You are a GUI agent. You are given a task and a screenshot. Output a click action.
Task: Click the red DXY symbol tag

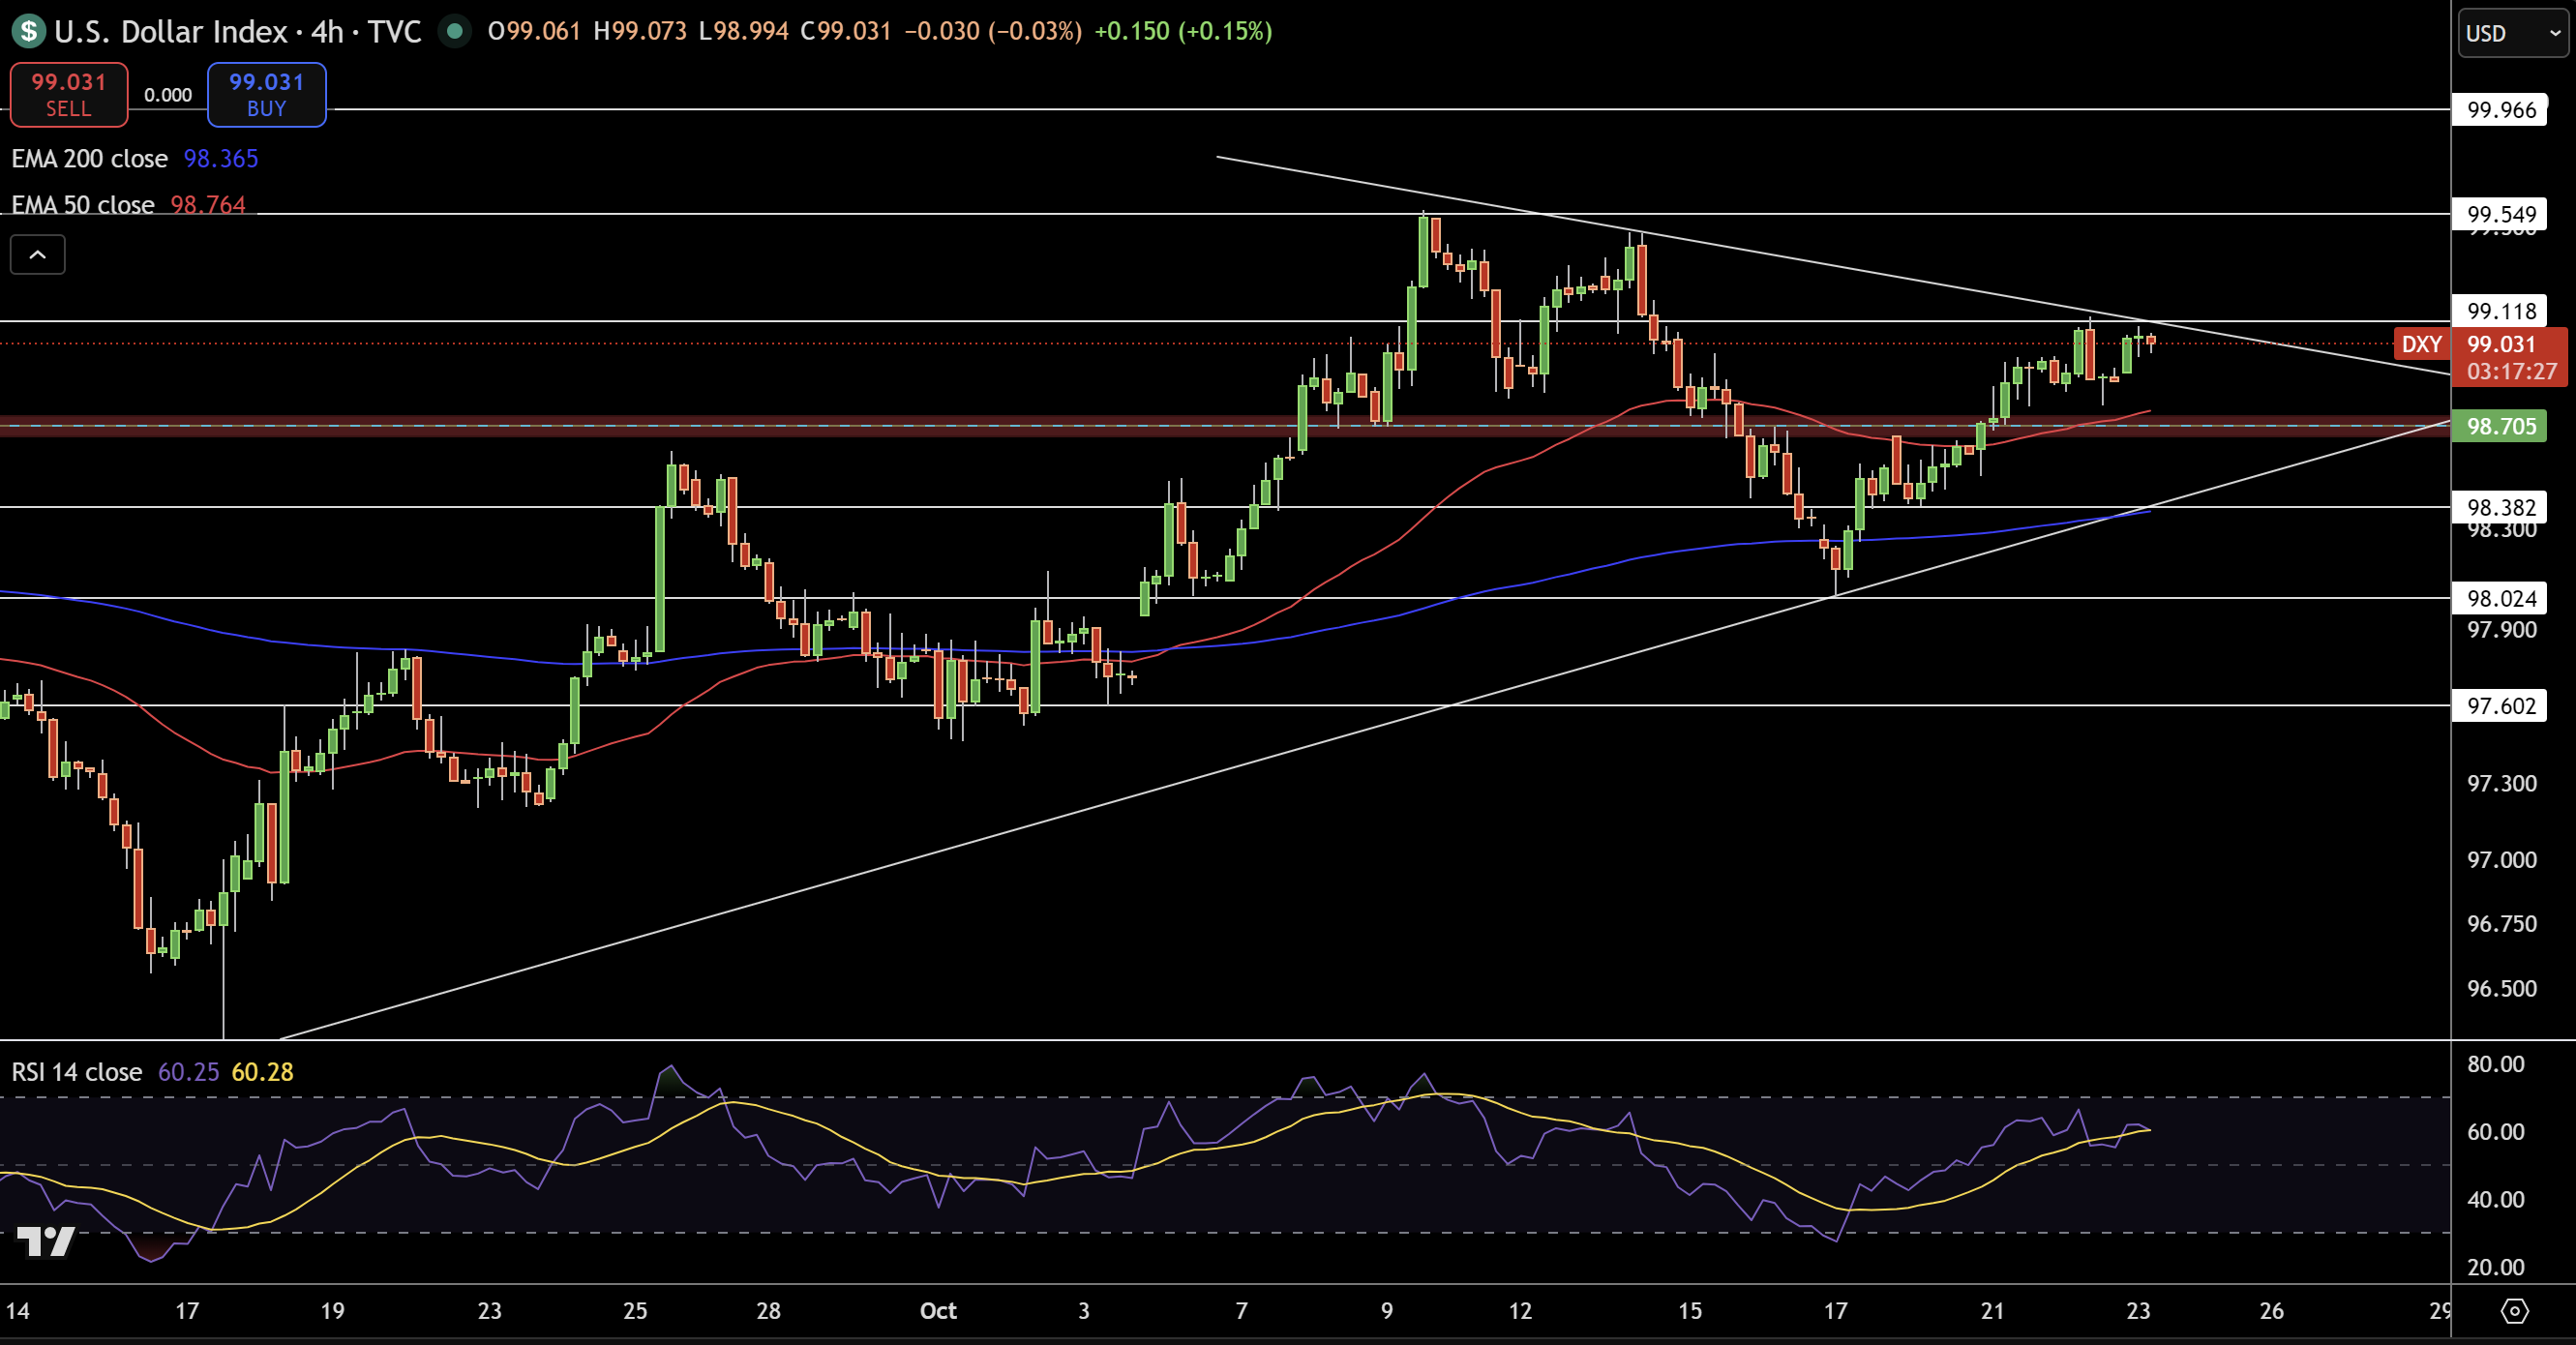[x=2421, y=344]
